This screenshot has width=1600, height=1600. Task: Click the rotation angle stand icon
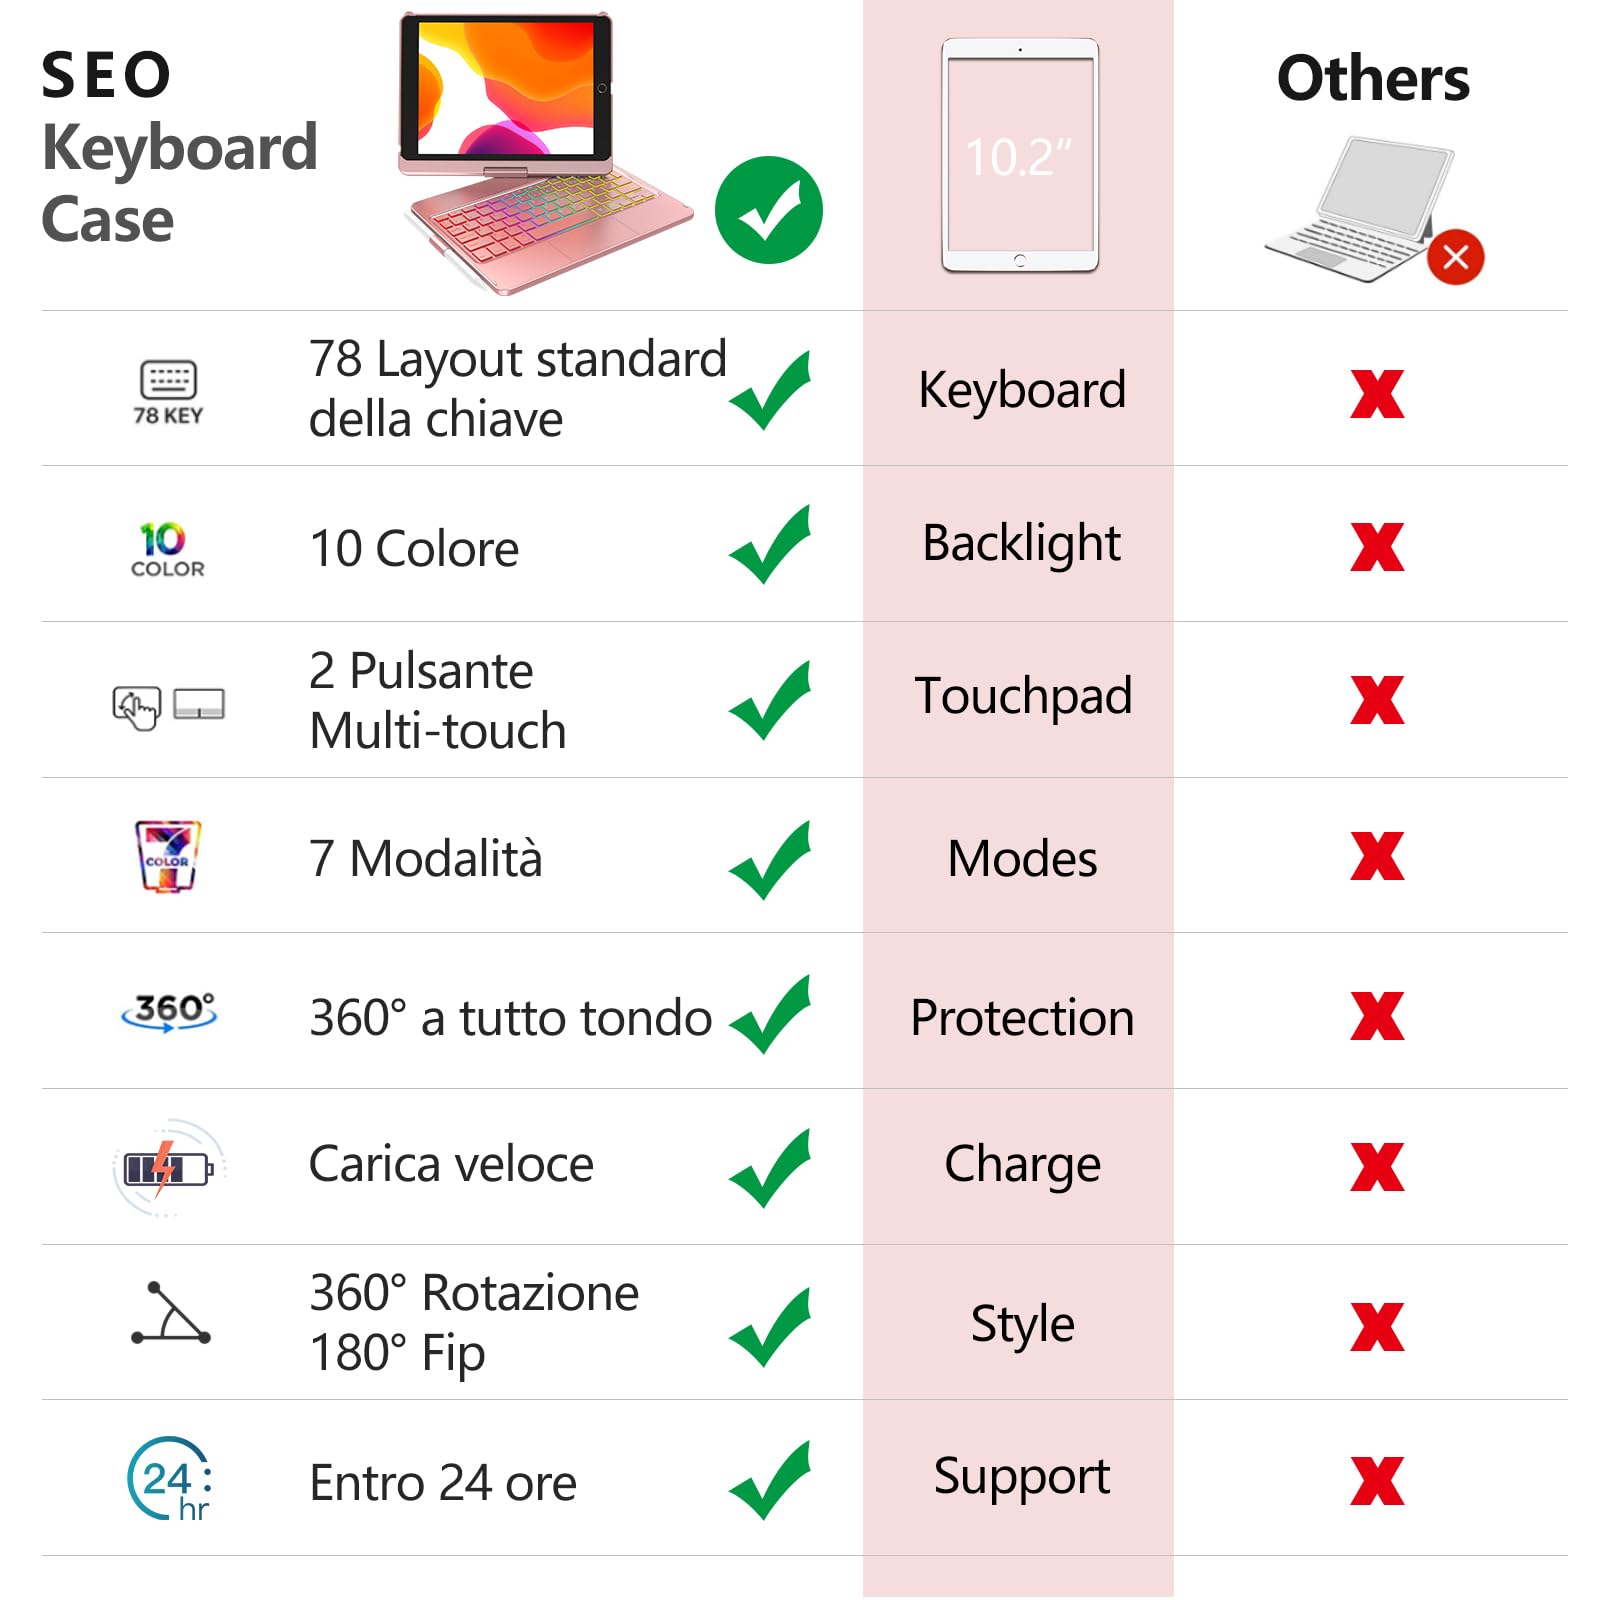tap(171, 1313)
